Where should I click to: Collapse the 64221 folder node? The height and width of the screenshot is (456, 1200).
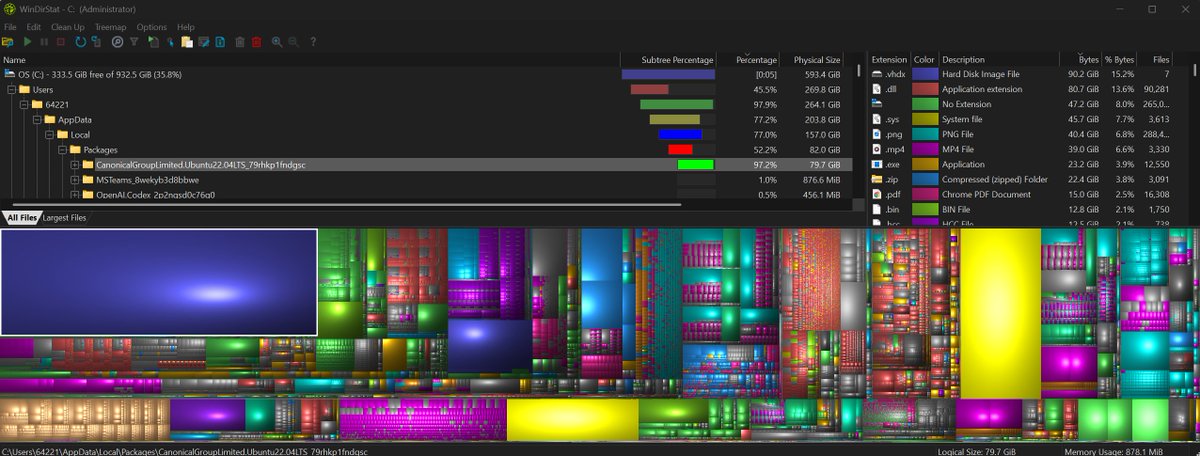coord(24,104)
